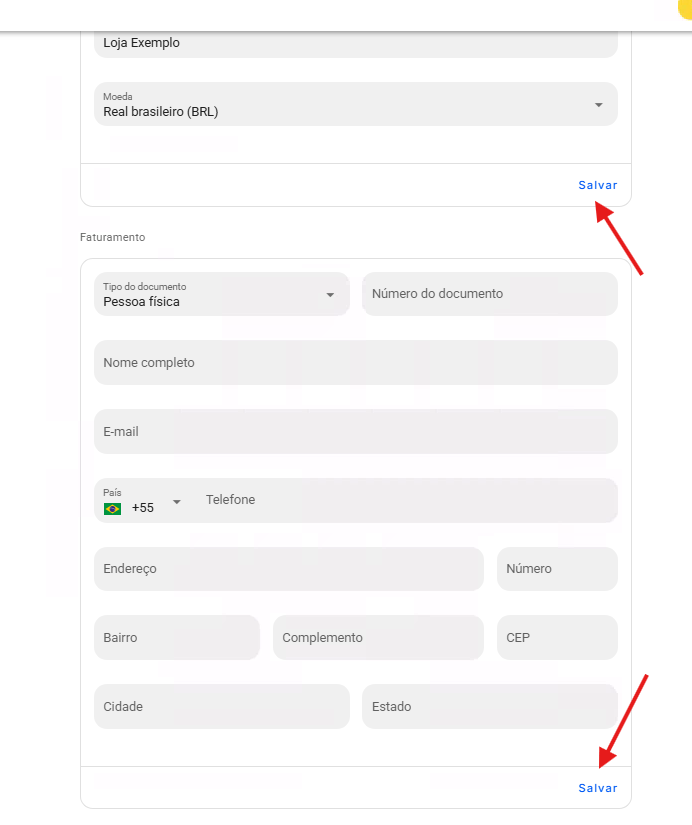Select the Bairro input field
This screenshot has width=692, height=825.
pos(177,638)
